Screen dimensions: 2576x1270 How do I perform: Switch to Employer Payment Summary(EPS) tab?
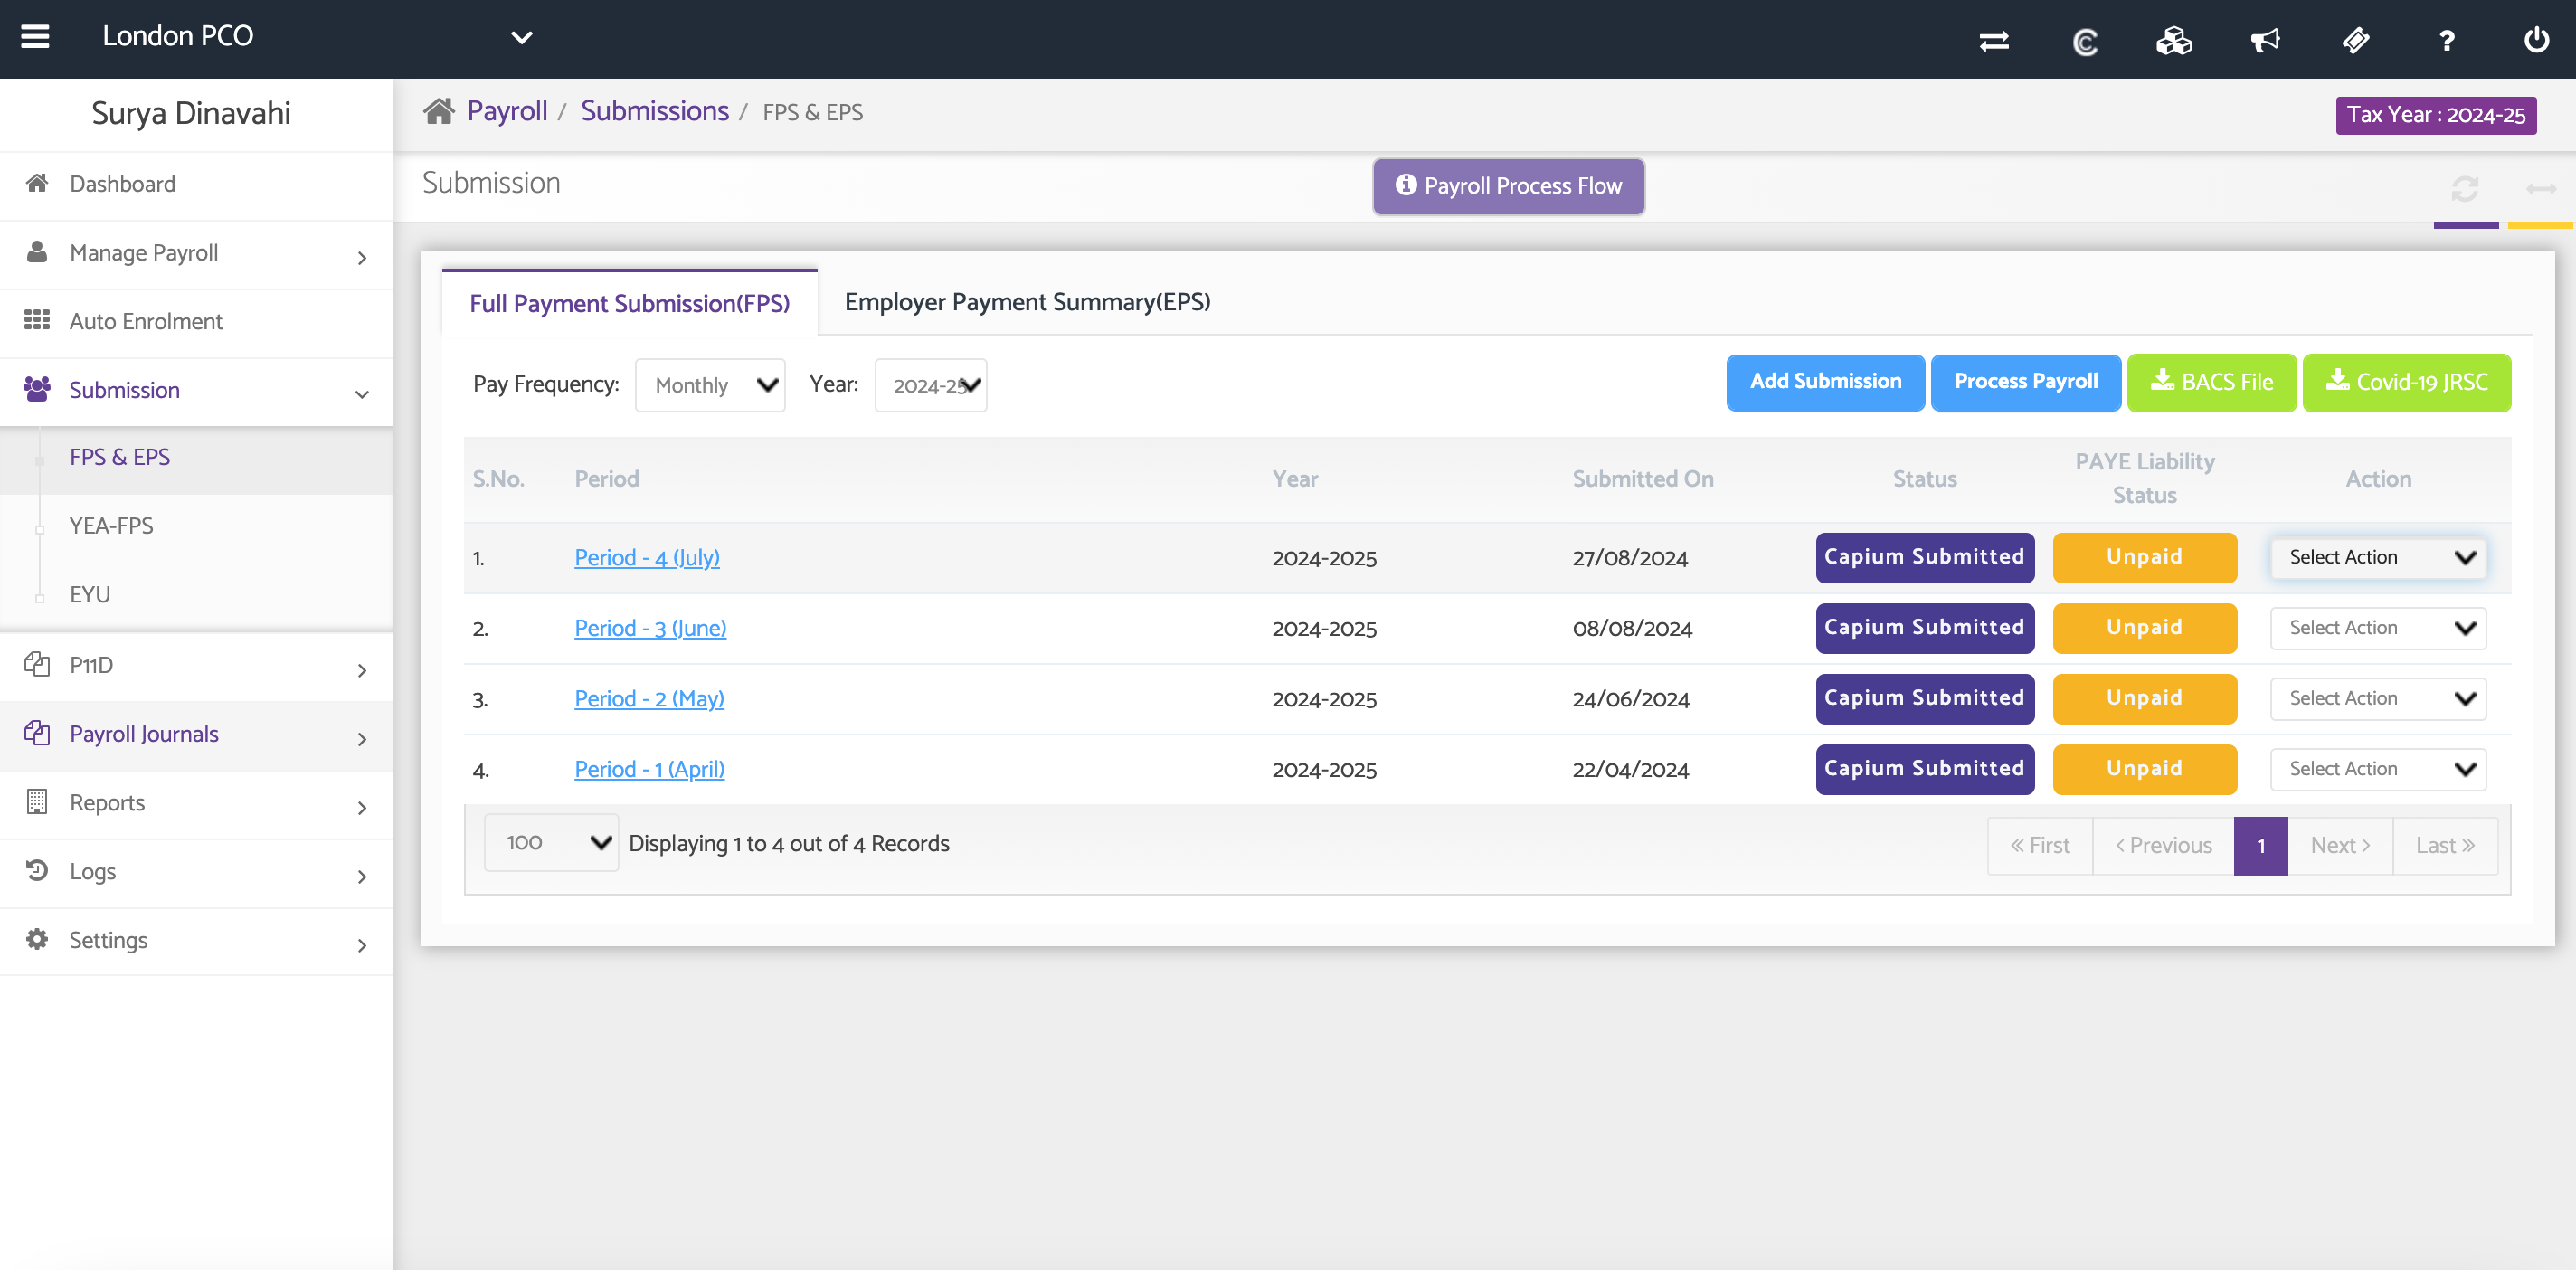(x=1027, y=302)
